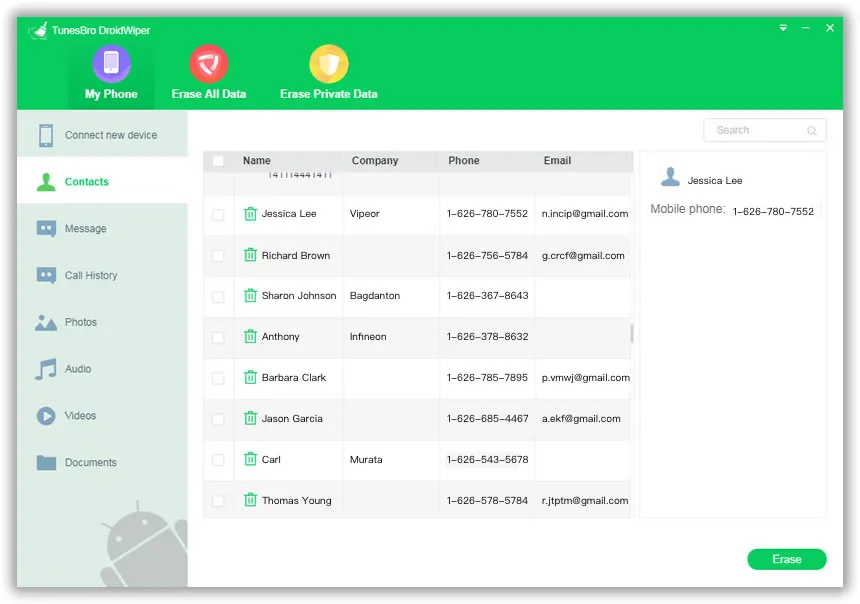Open the Photos section in sidebar
Screen dimensions: 860x604
click(80, 322)
